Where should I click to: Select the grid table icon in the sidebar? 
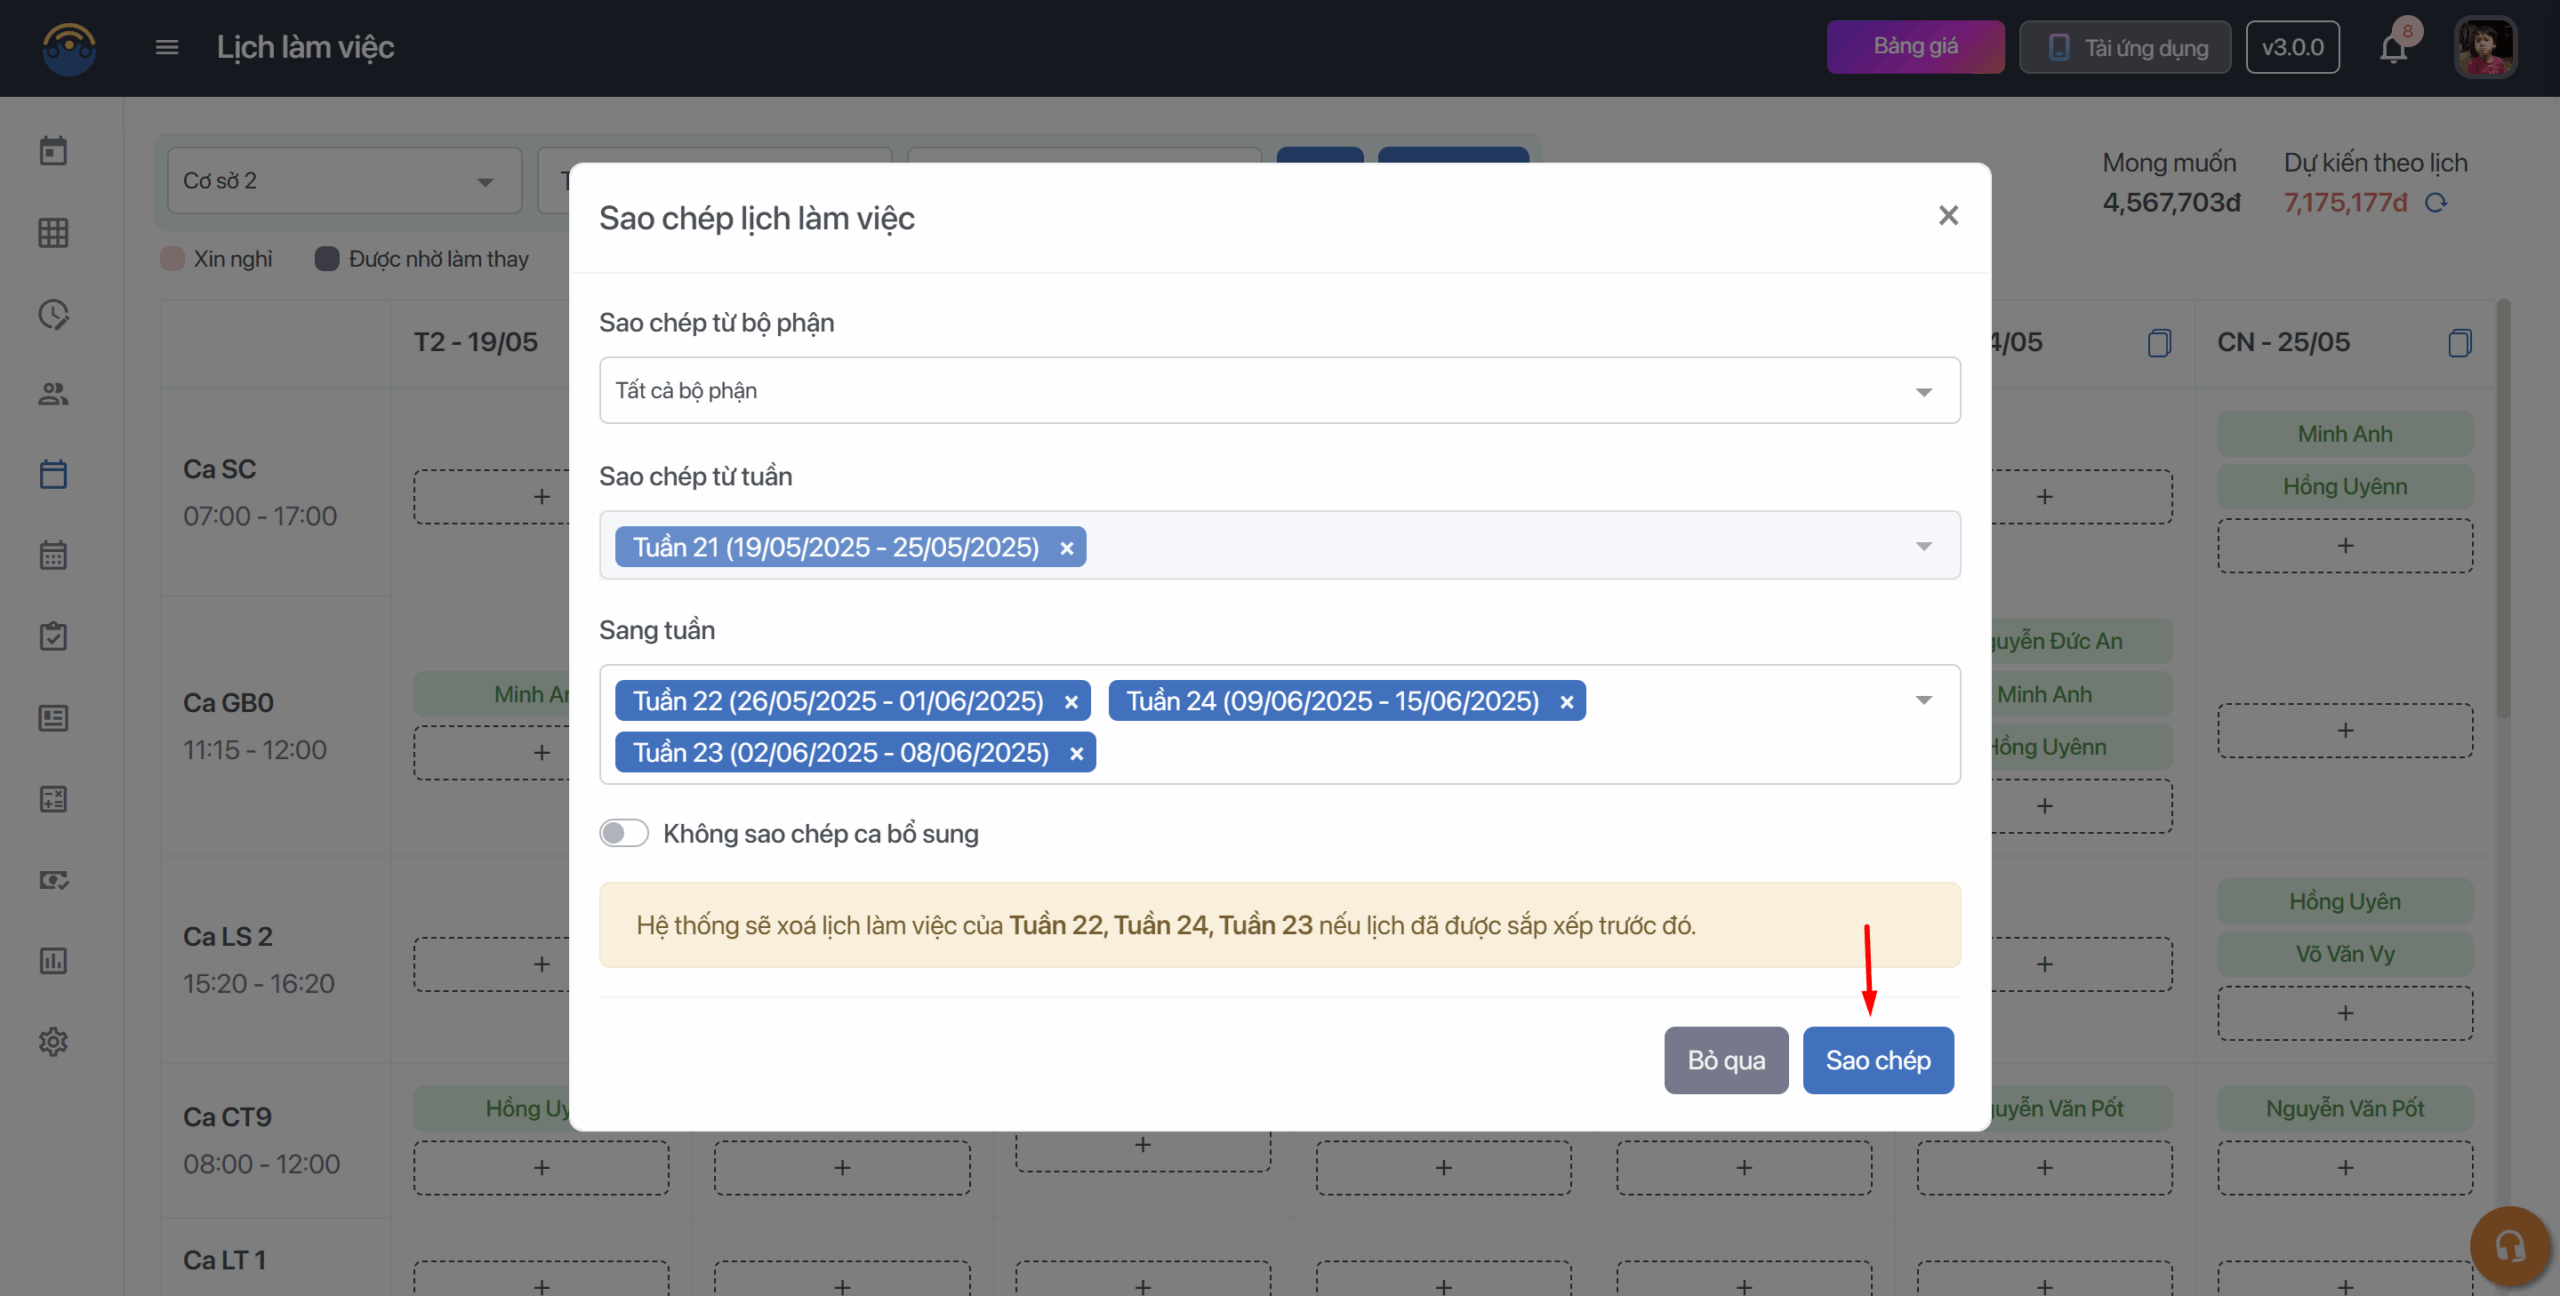[53, 233]
